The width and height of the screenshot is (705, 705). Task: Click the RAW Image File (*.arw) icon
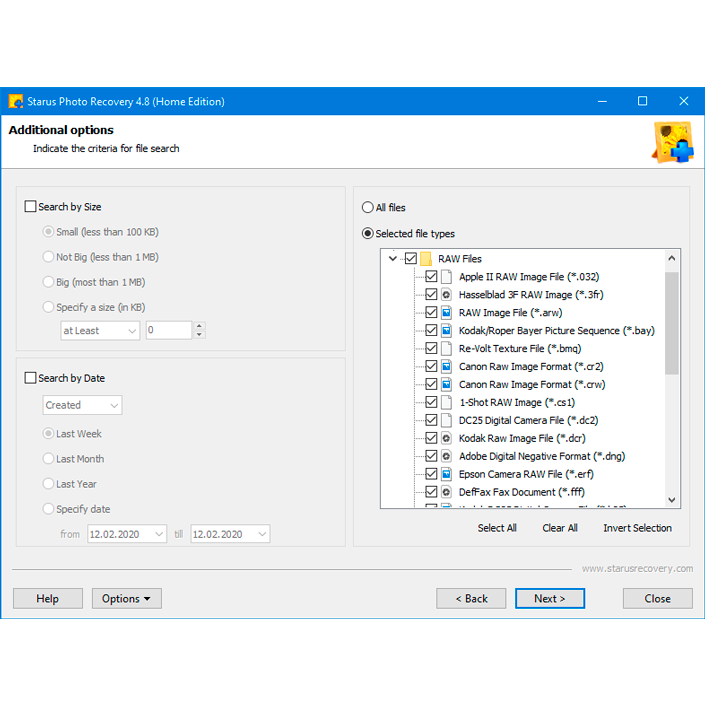click(x=446, y=313)
